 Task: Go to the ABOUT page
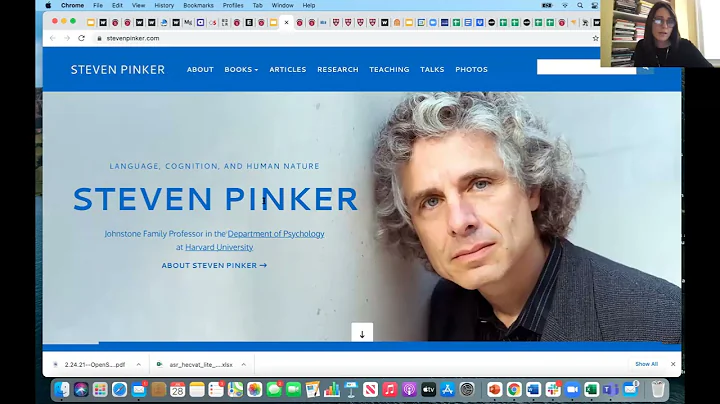point(200,70)
